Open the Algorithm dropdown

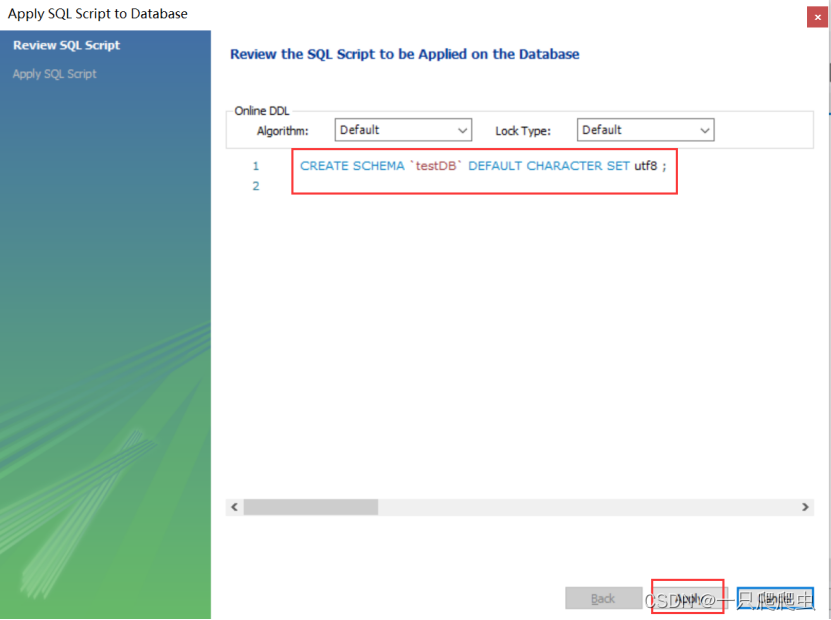click(403, 130)
